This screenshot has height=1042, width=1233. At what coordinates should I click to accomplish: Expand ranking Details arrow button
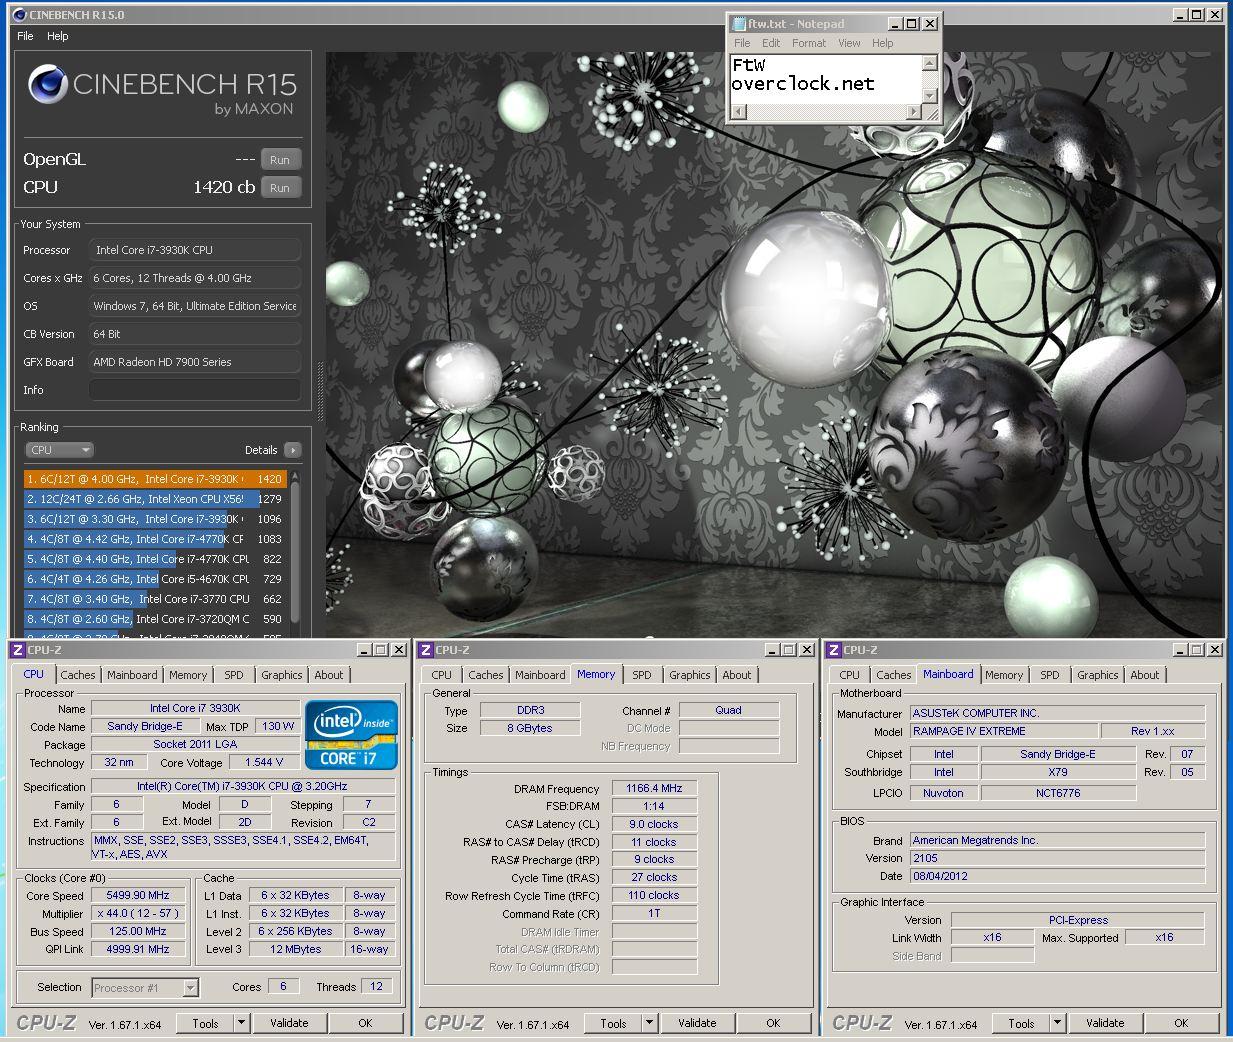tap(292, 450)
